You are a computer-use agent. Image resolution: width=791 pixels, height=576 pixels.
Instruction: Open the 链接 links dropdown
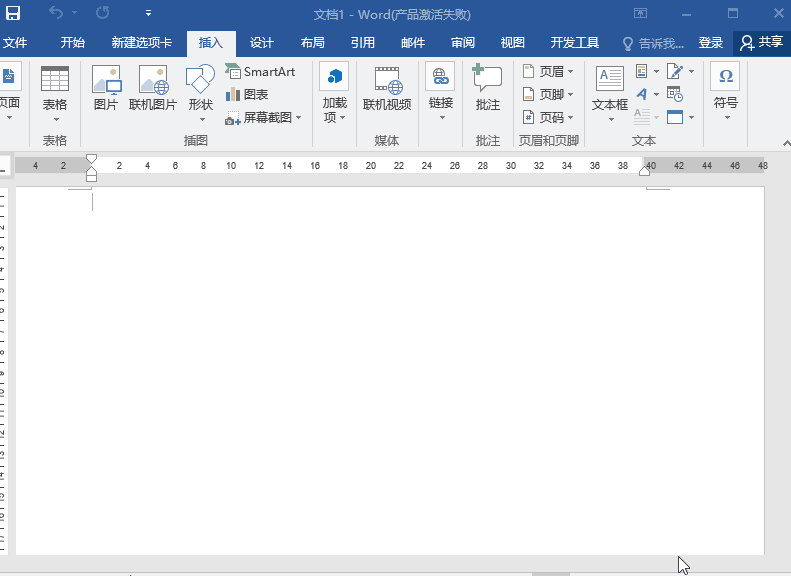tap(440, 92)
